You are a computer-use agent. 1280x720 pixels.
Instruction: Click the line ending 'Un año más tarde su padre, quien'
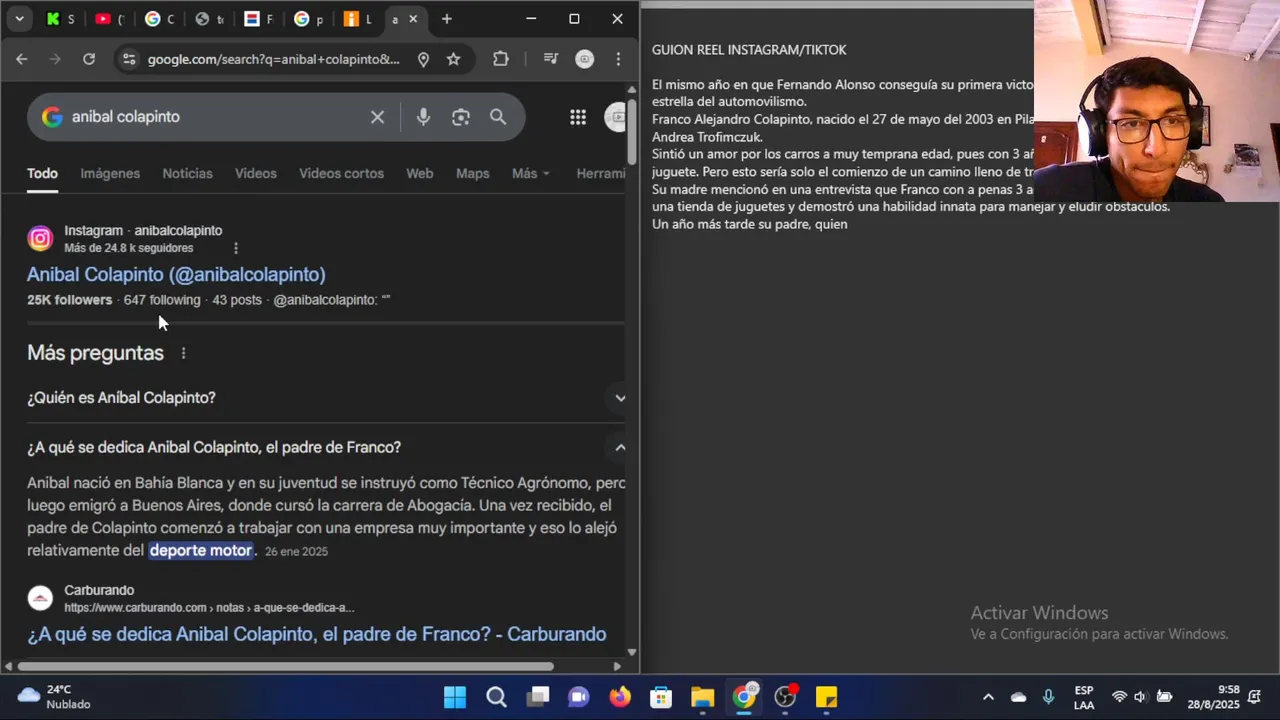(x=750, y=224)
